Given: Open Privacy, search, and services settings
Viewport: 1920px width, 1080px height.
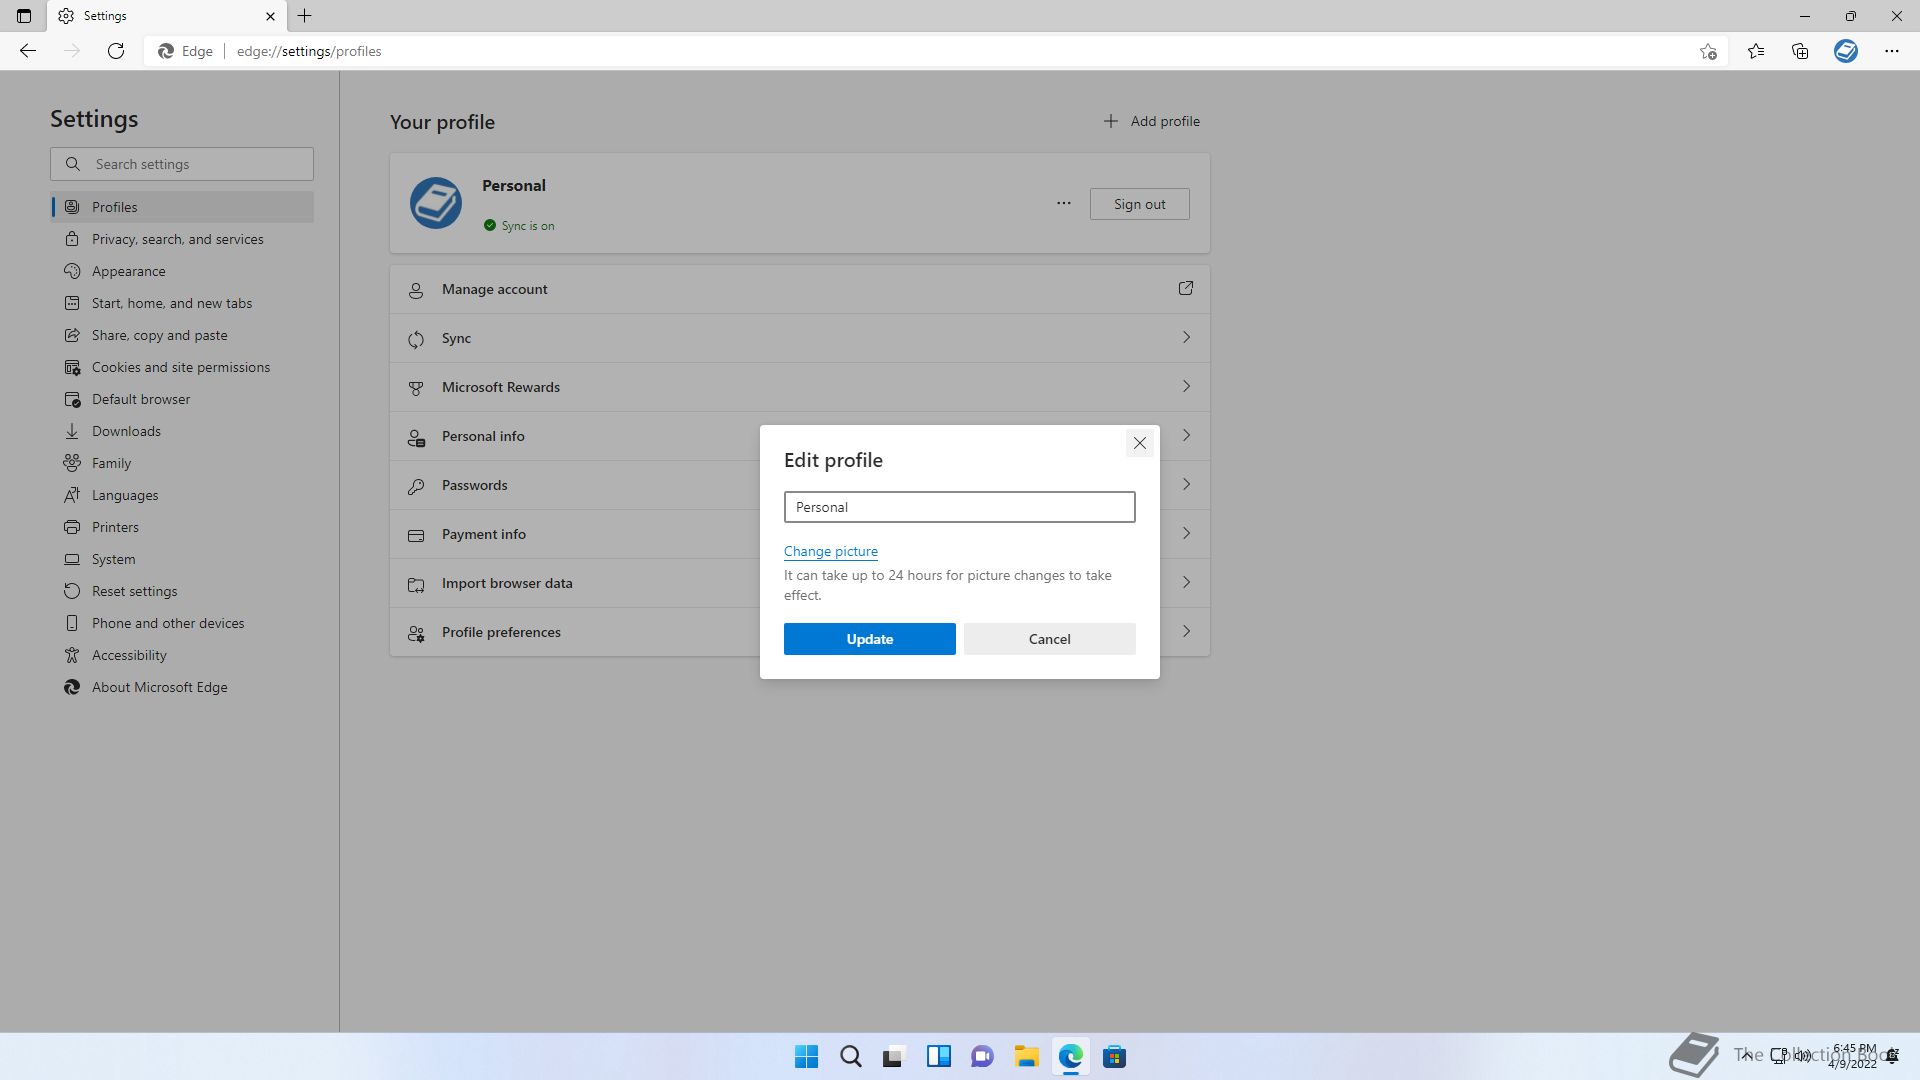Looking at the screenshot, I should coord(182,239).
